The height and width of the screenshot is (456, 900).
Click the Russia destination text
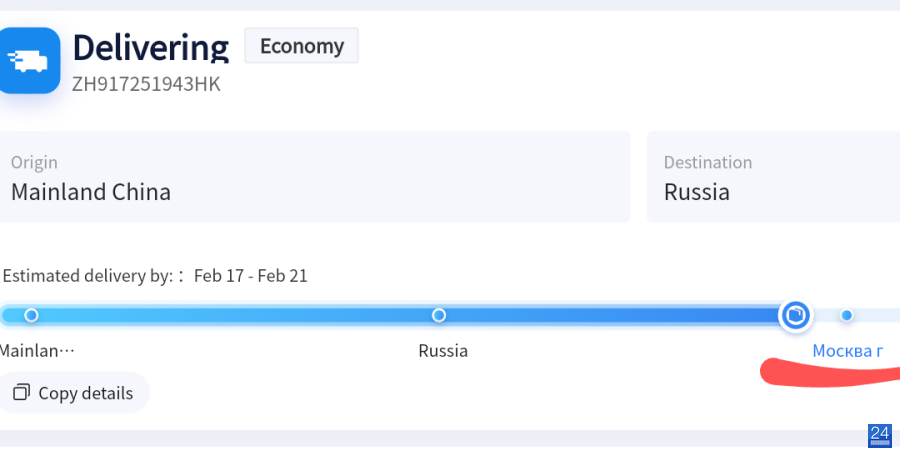(x=697, y=192)
